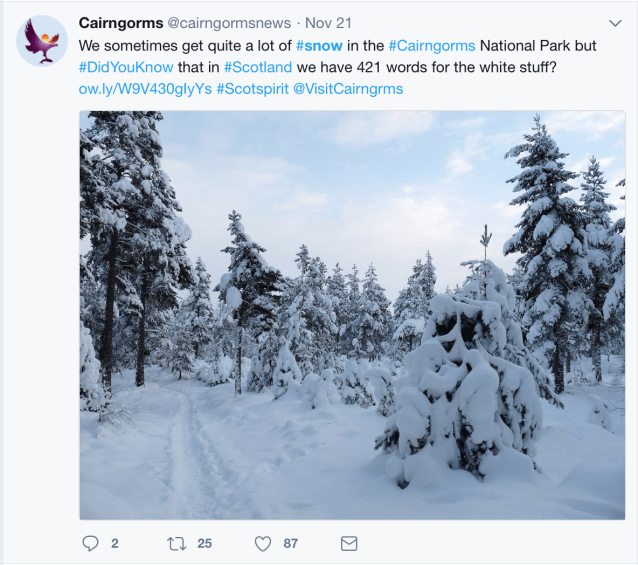This screenshot has height=565, width=638.
Task: View the 25 retweets count
Action: [x=205, y=543]
